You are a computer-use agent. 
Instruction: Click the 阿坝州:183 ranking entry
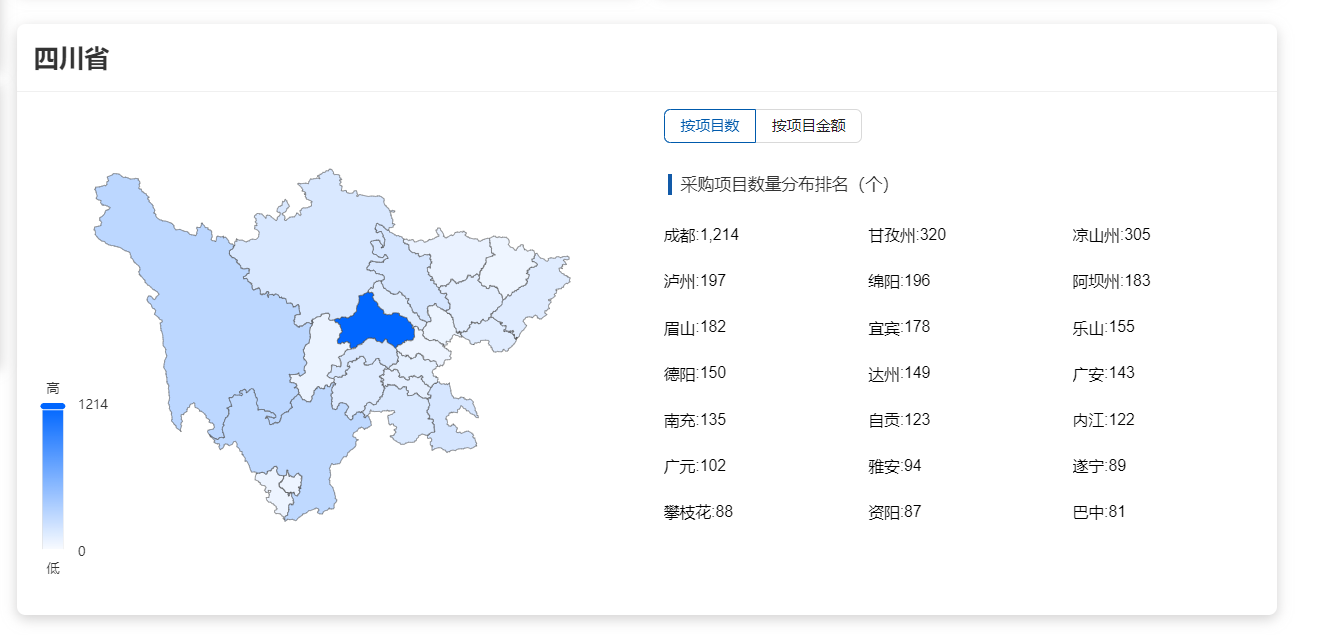(1111, 281)
